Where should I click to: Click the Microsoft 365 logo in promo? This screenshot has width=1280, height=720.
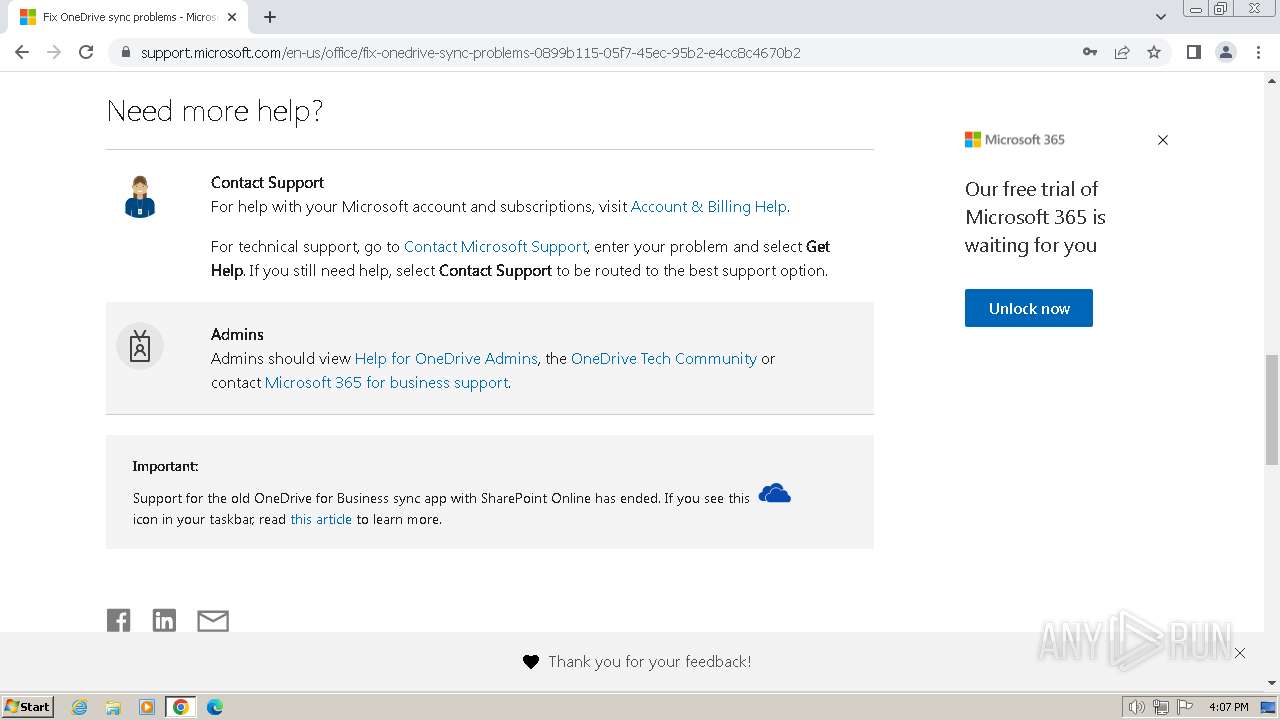point(1015,140)
